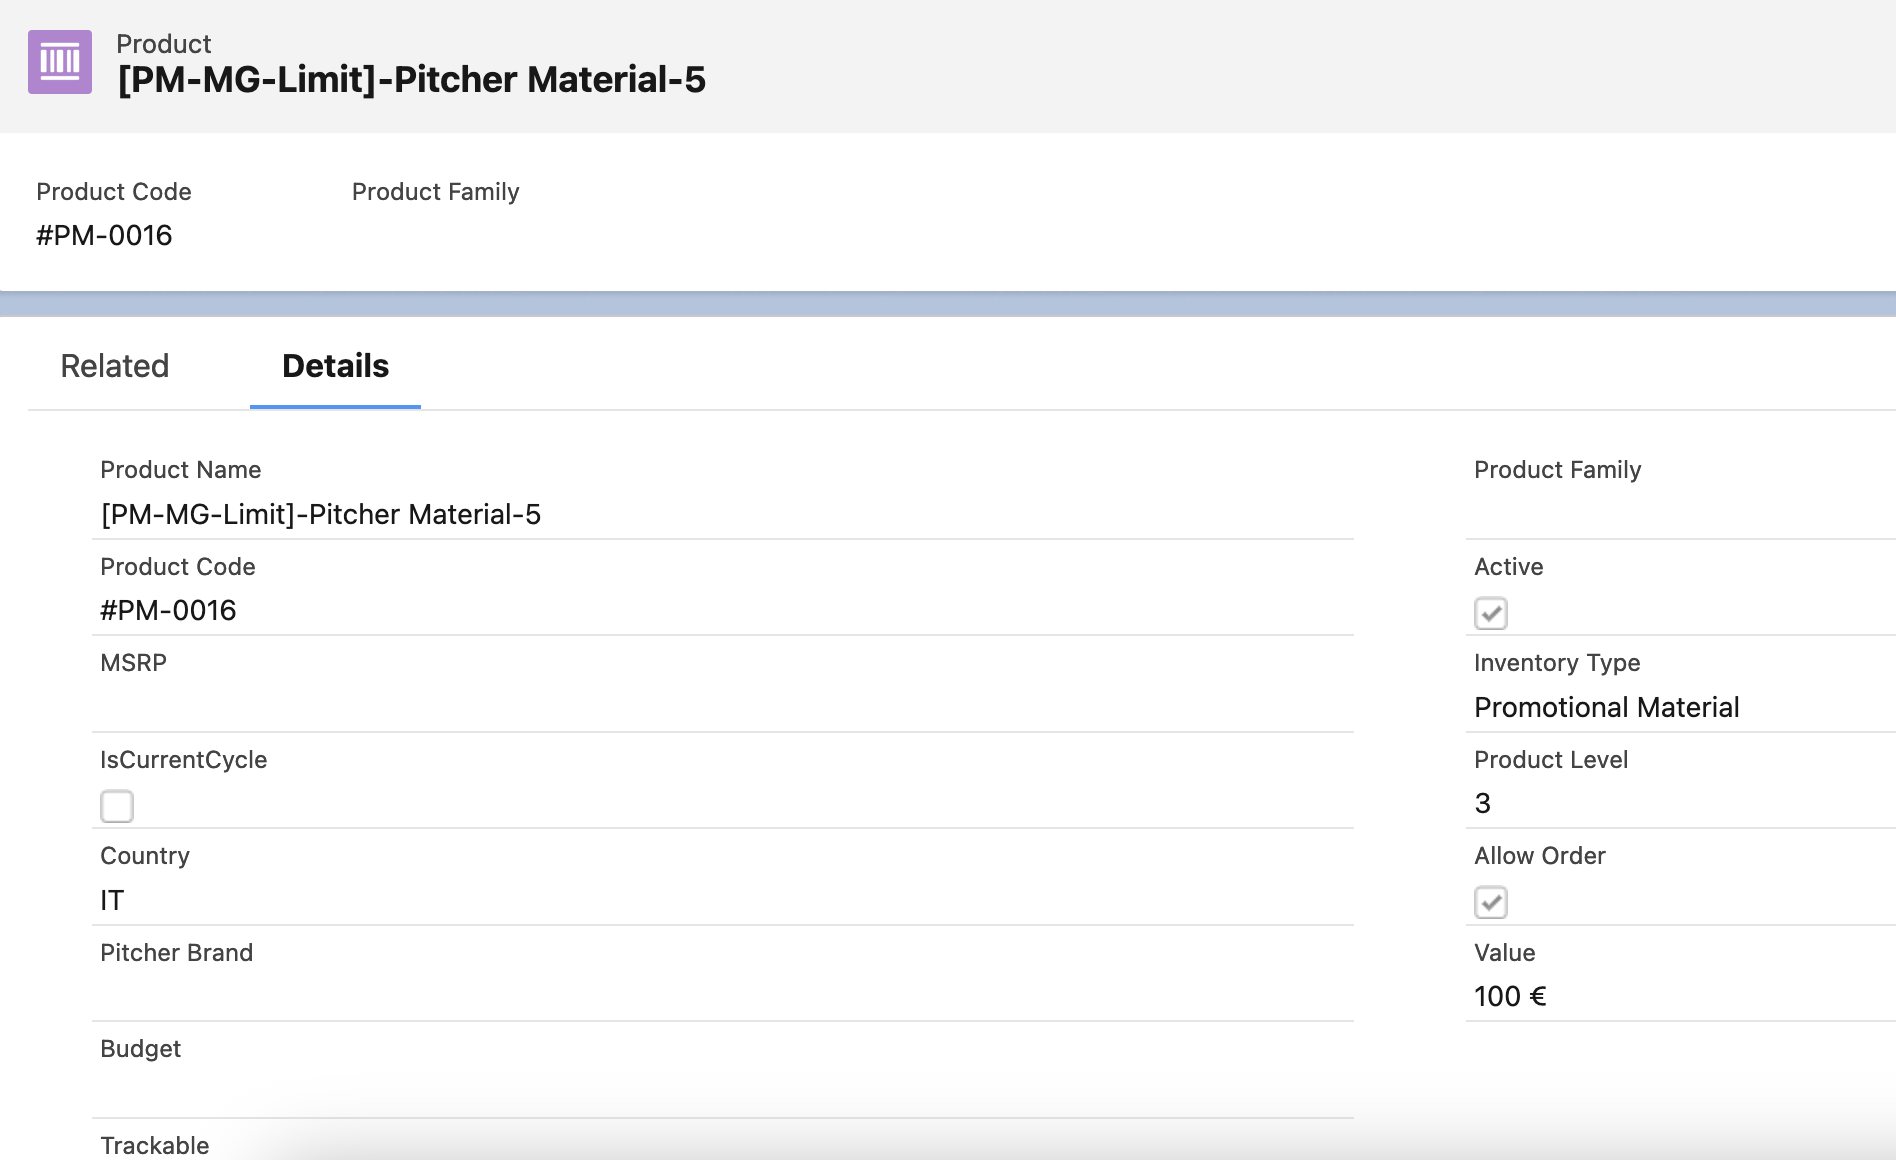Toggle the Allow Order checkbox
Screen dimensions: 1896x1160
click(x=1490, y=902)
